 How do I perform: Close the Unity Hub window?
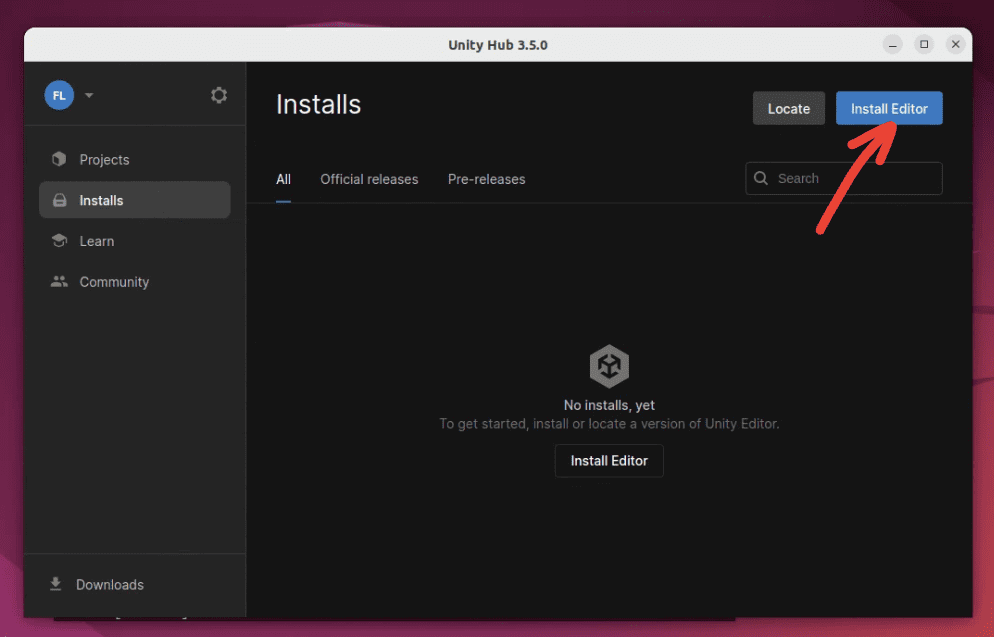click(x=956, y=45)
